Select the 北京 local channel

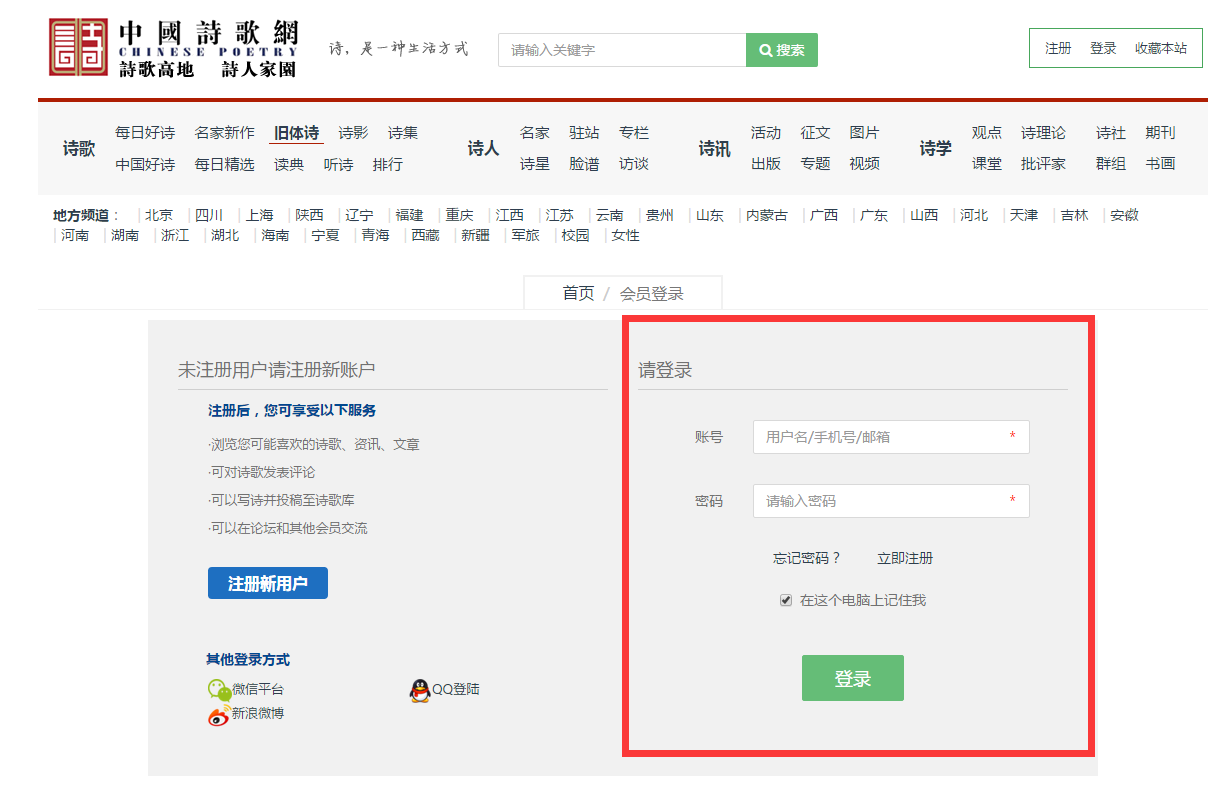pyautogui.click(x=159, y=215)
